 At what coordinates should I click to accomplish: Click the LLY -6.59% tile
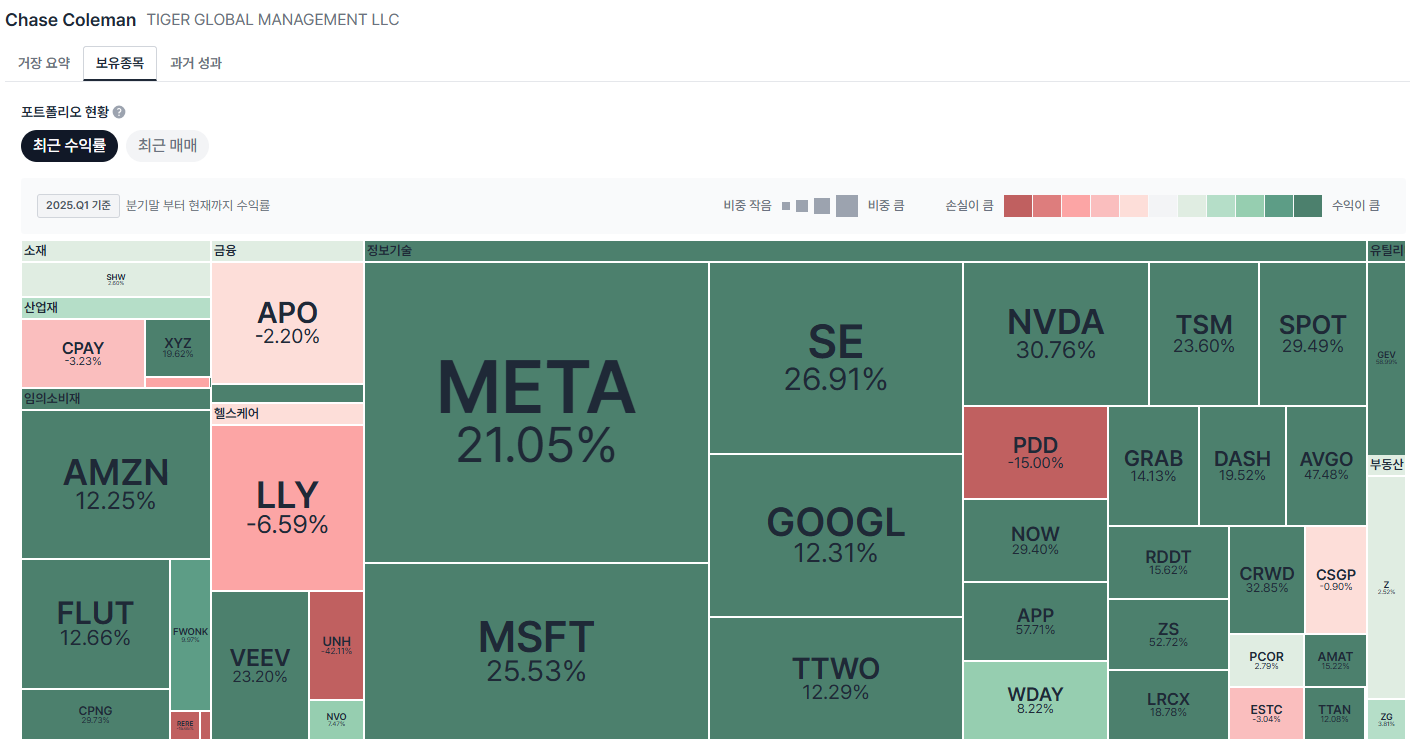coord(287,507)
